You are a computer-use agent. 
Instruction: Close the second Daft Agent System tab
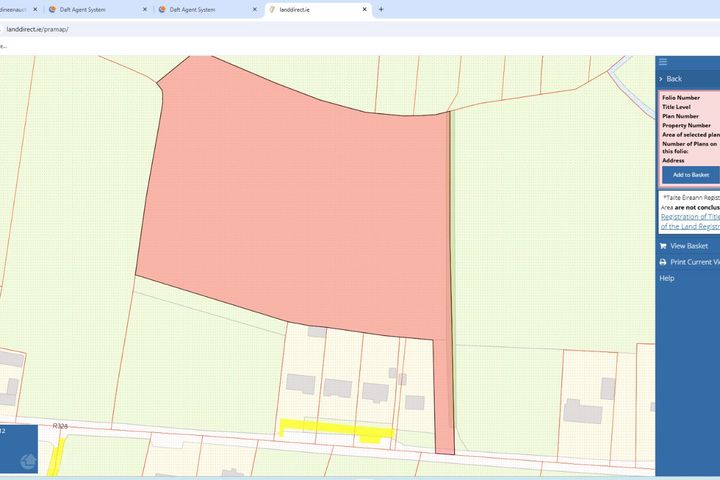255,9
